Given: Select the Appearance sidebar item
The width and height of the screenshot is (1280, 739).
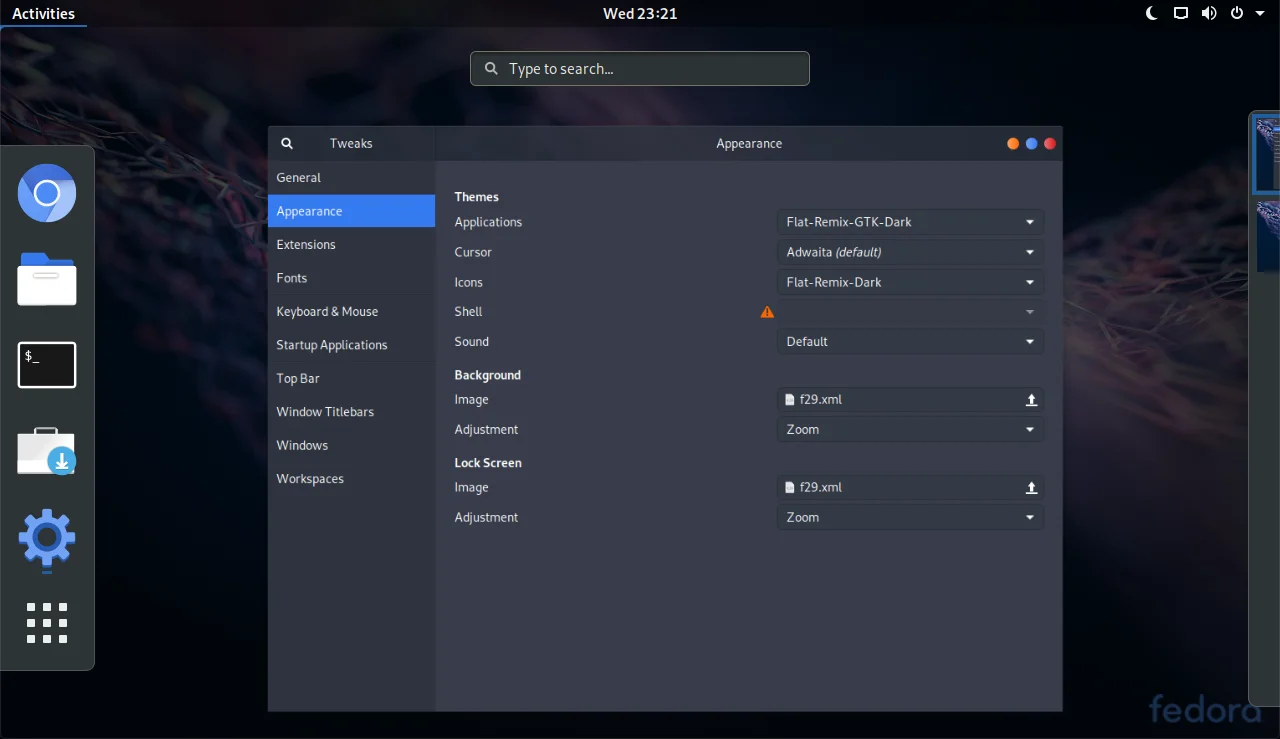Looking at the screenshot, I should point(351,211).
